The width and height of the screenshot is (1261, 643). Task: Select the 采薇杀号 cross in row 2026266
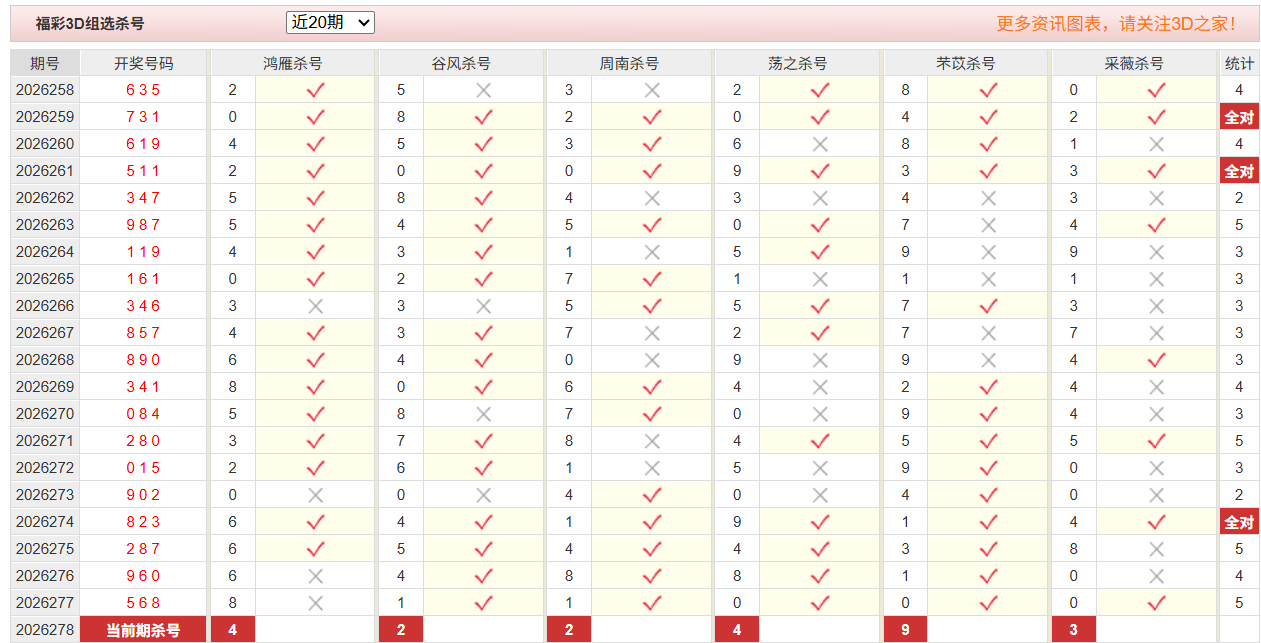click(1157, 306)
